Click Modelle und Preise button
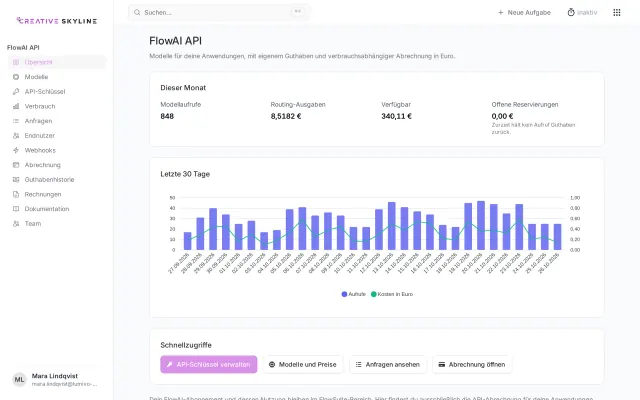This screenshot has height=400, width=640. point(303,364)
